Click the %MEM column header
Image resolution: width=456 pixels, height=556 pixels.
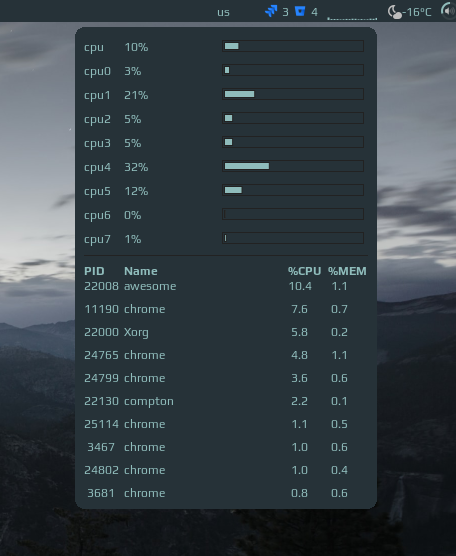347,271
